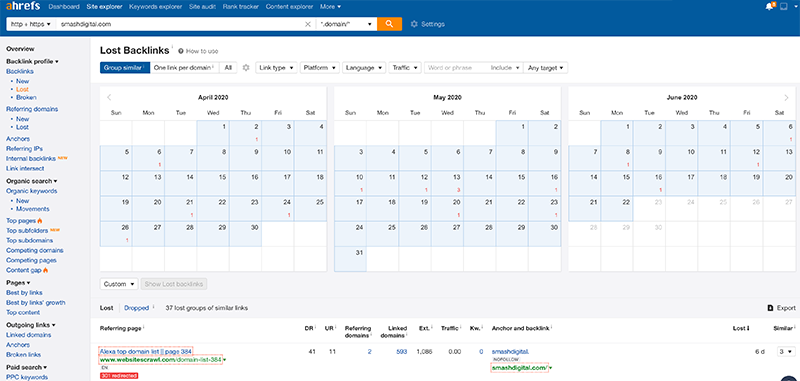
Task: Click the Show Lost backlinks button
Action: click(x=174, y=284)
